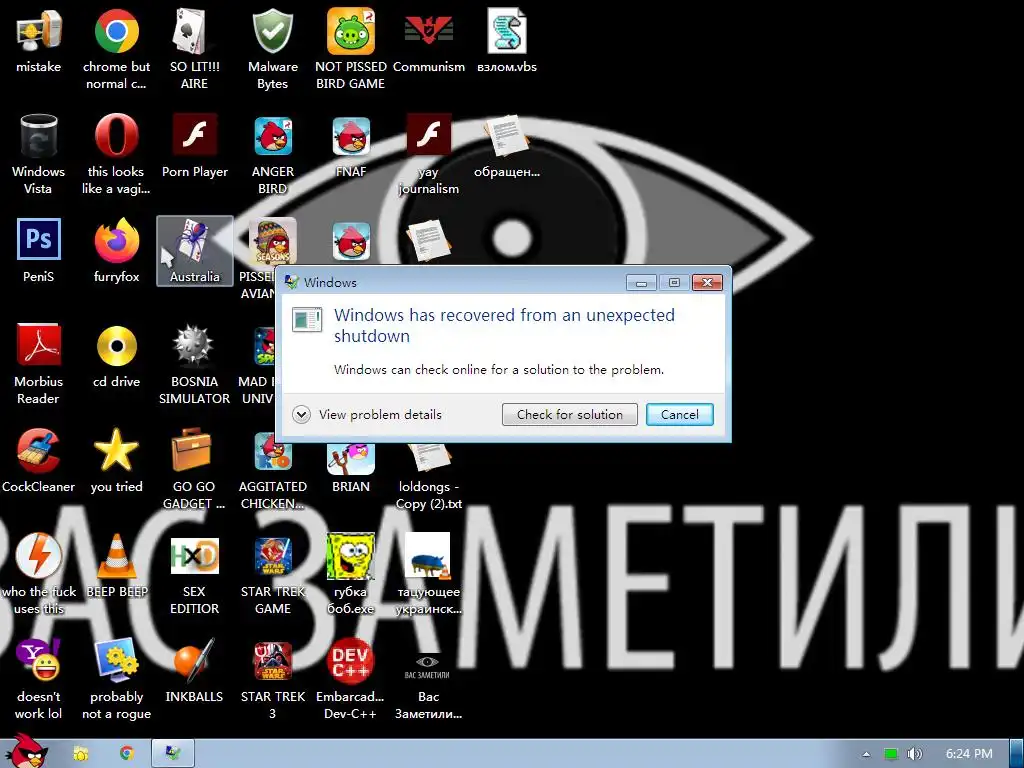Launch 'BOSNIA SIMULATOR' minesweeper icon
The width and height of the screenshot is (1024, 768).
(x=194, y=345)
